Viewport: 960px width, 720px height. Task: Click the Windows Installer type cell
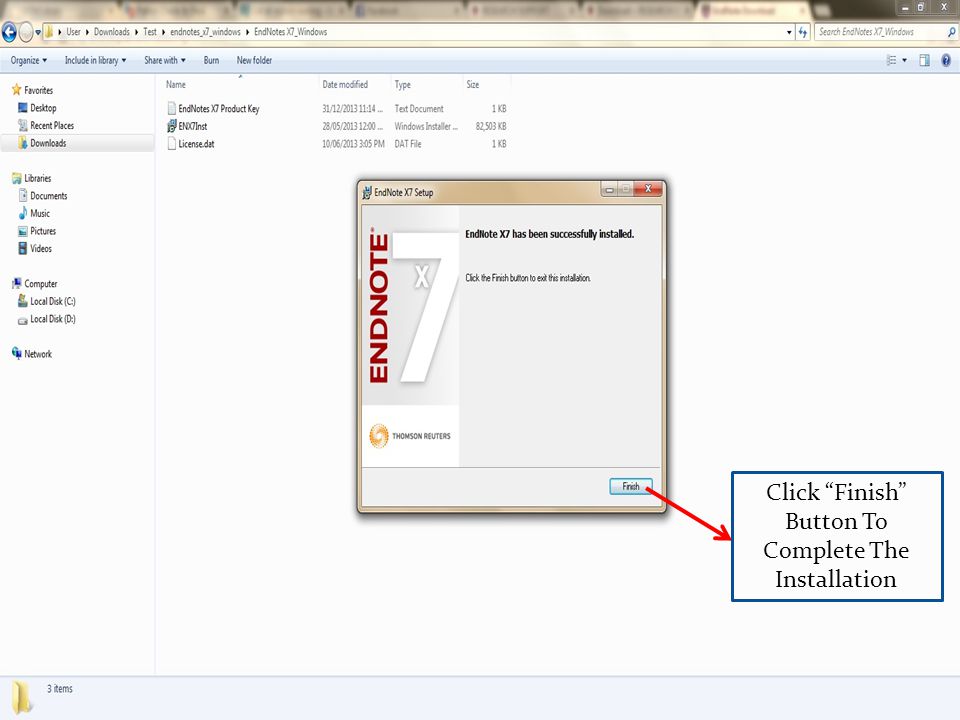click(x=426, y=126)
